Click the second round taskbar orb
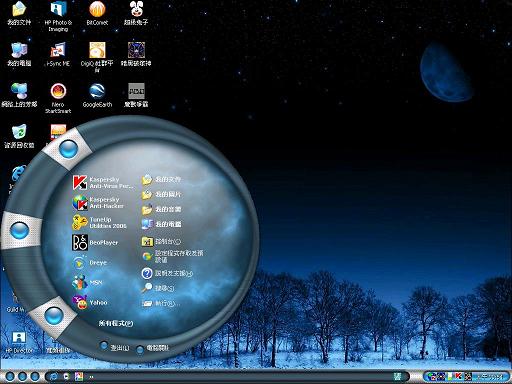 click(22, 377)
